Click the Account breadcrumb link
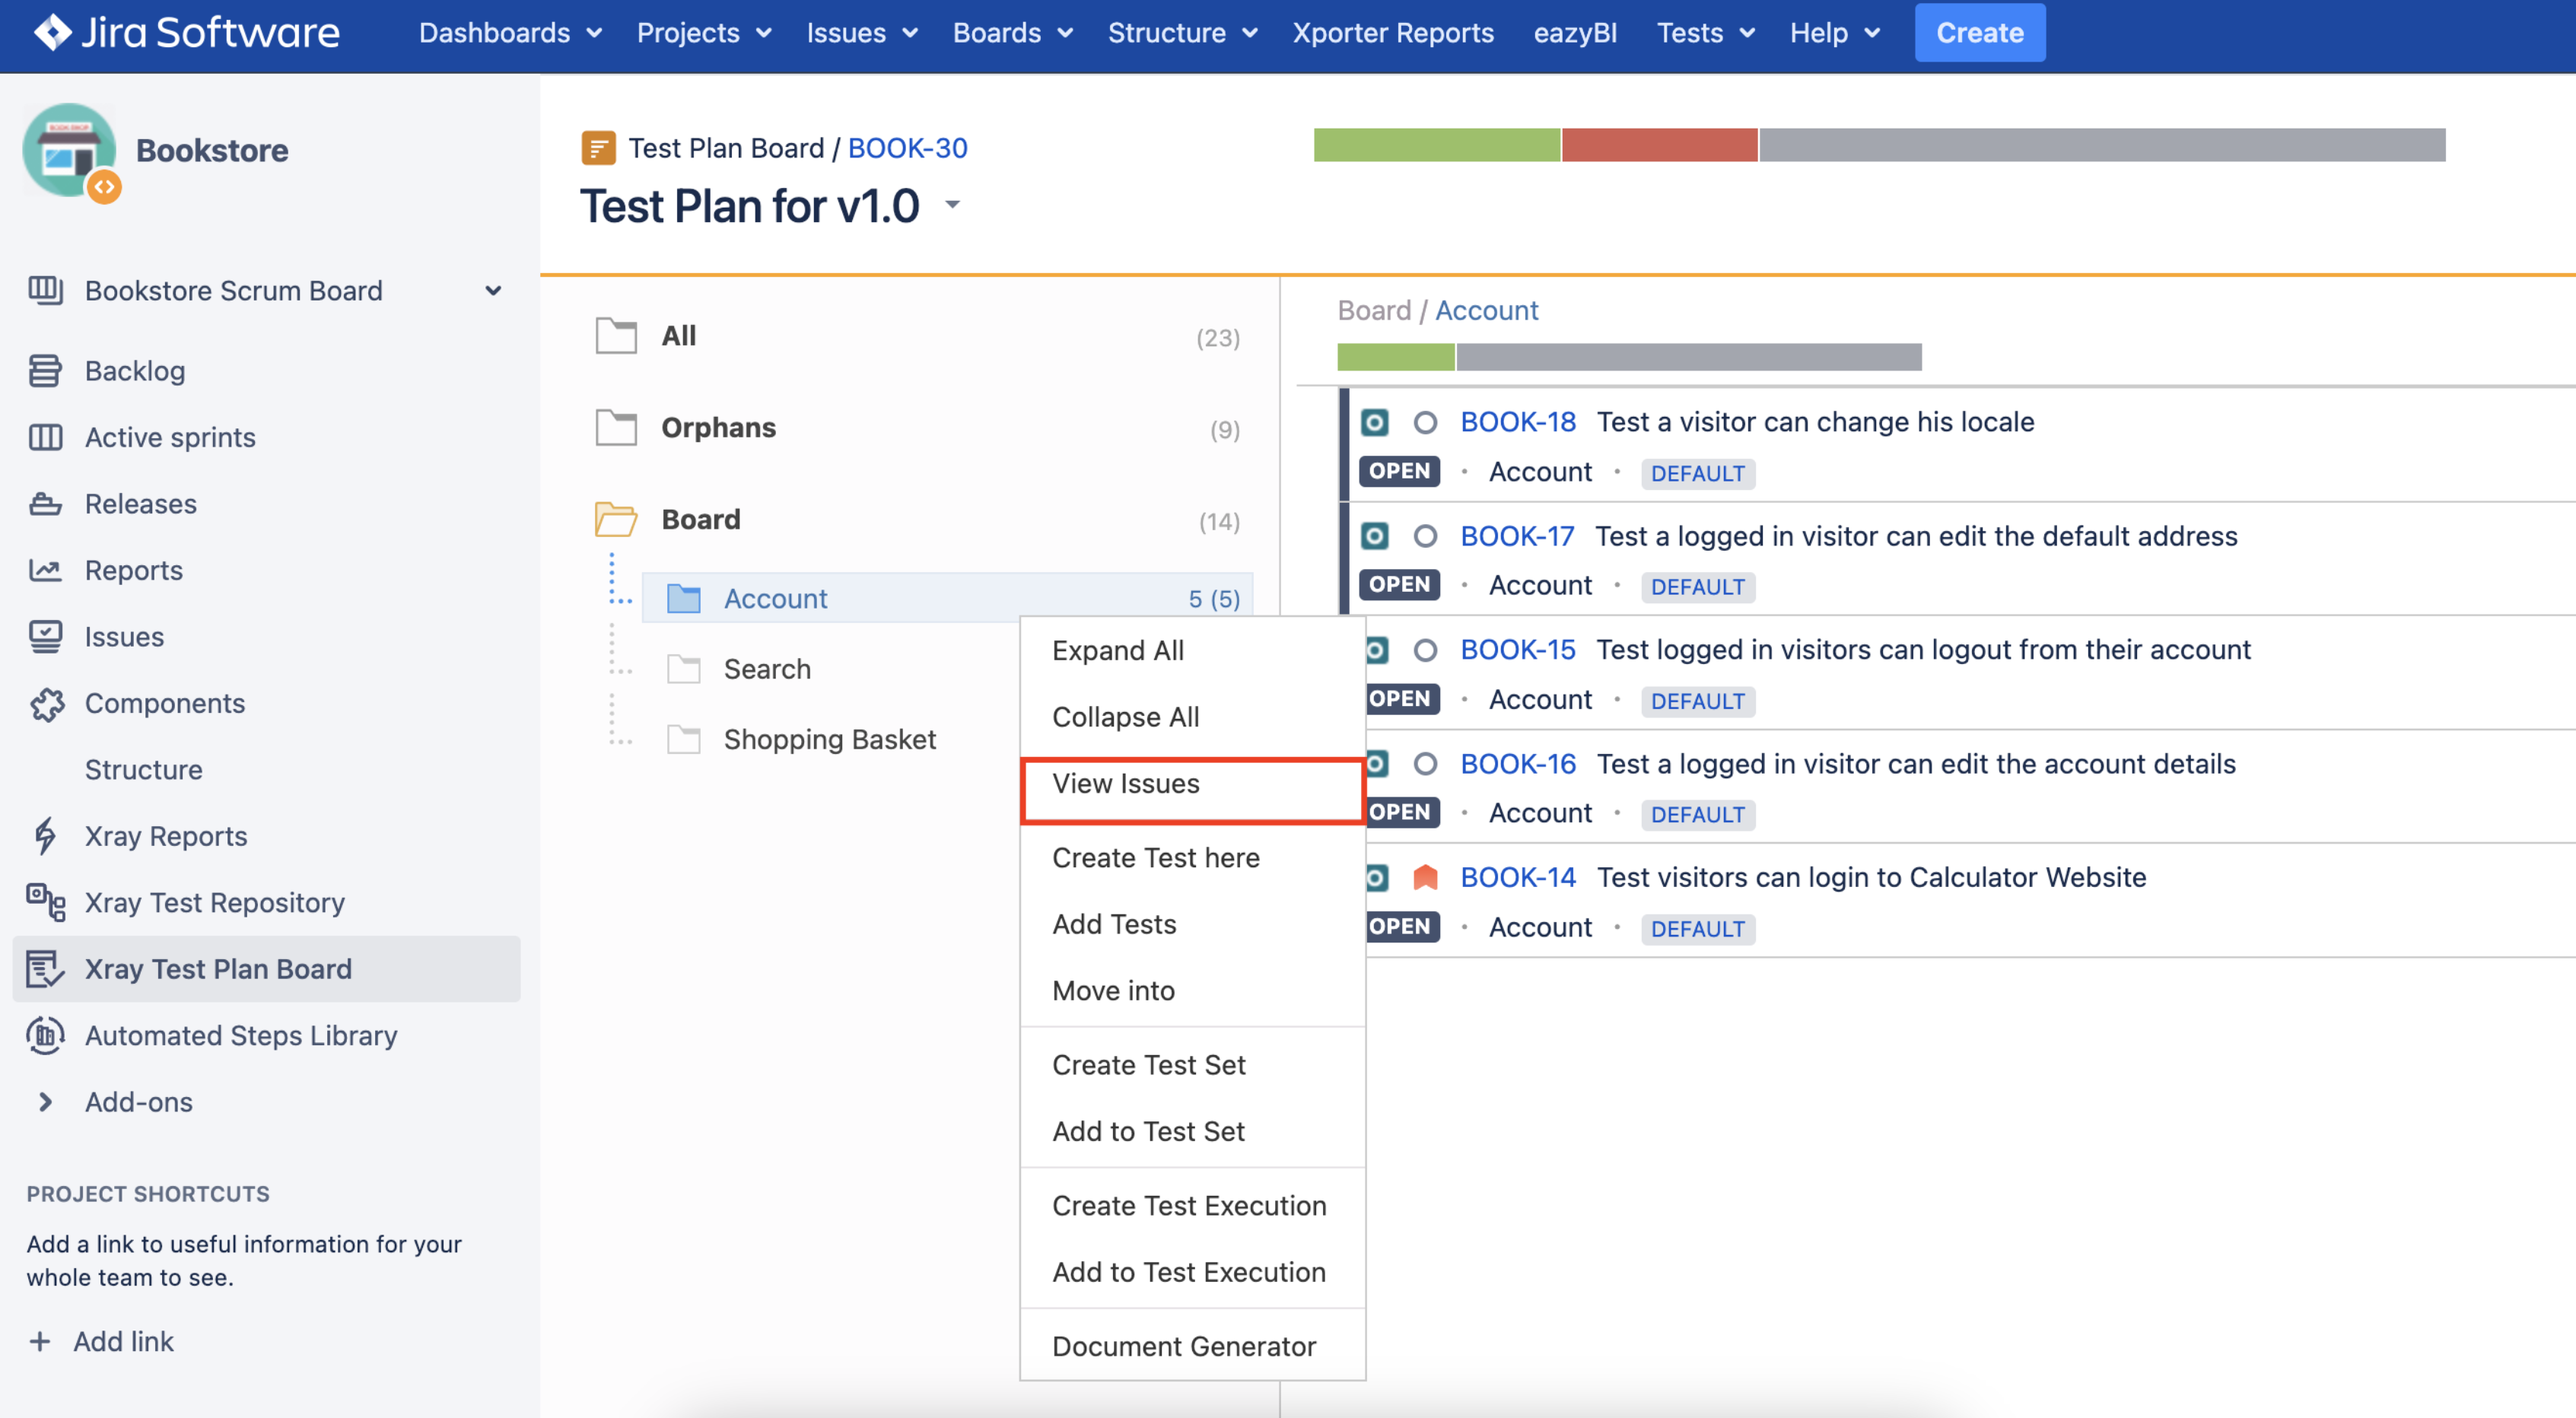 (x=1486, y=310)
